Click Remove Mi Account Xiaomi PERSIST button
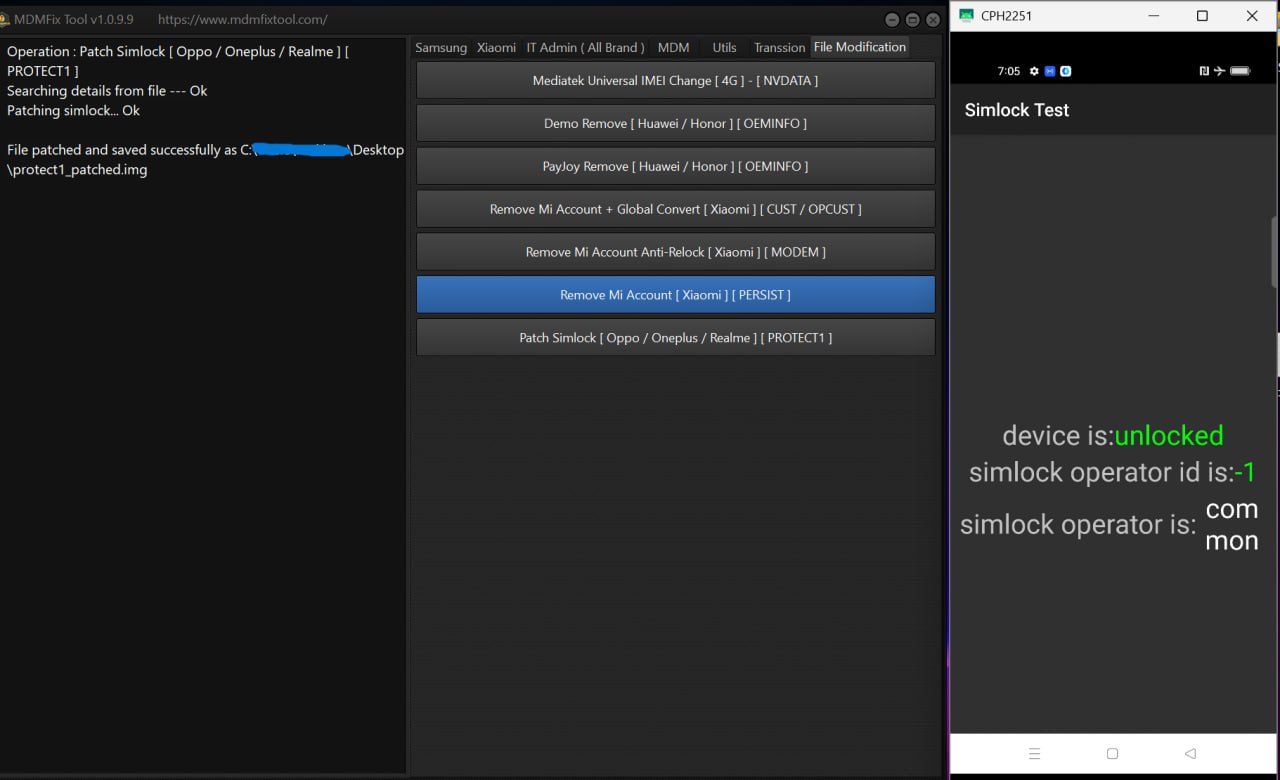1280x780 pixels. pyautogui.click(x=675, y=295)
